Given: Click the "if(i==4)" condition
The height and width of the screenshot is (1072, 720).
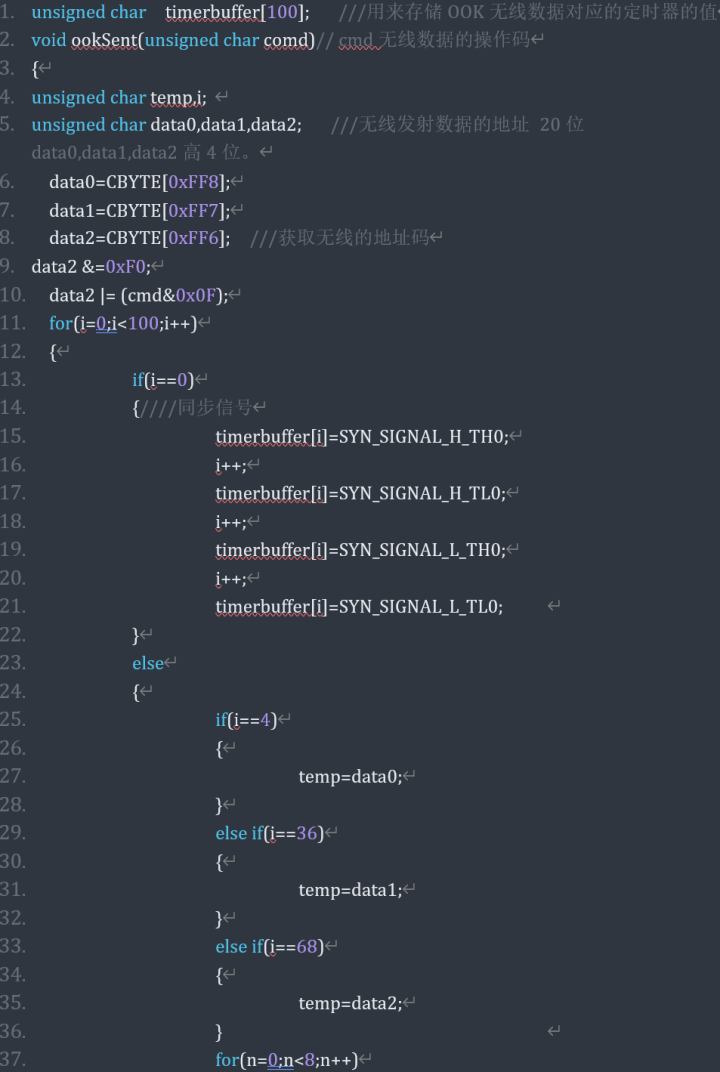Looking at the screenshot, I should point(246,719).
